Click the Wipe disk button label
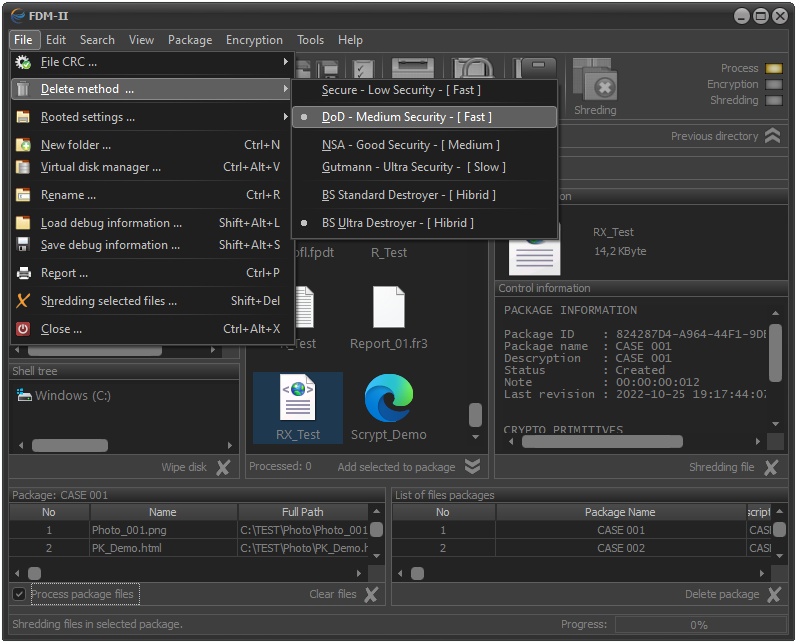 [x=184, y=467]
